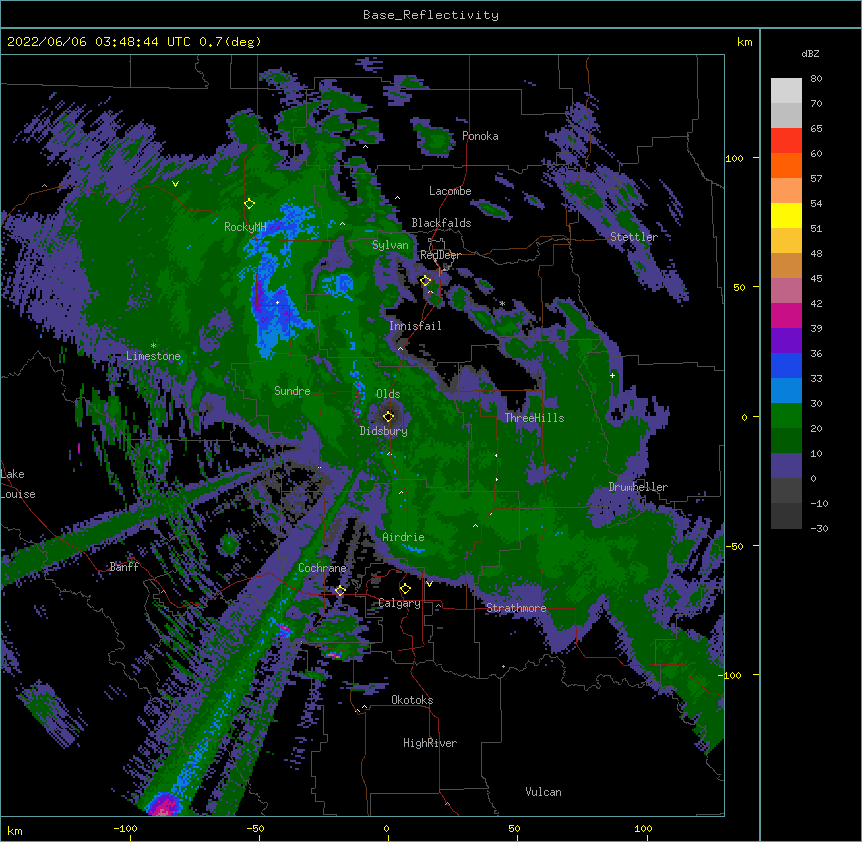Select the green 20-30 dBZ legend swatch

click(786, 416)
